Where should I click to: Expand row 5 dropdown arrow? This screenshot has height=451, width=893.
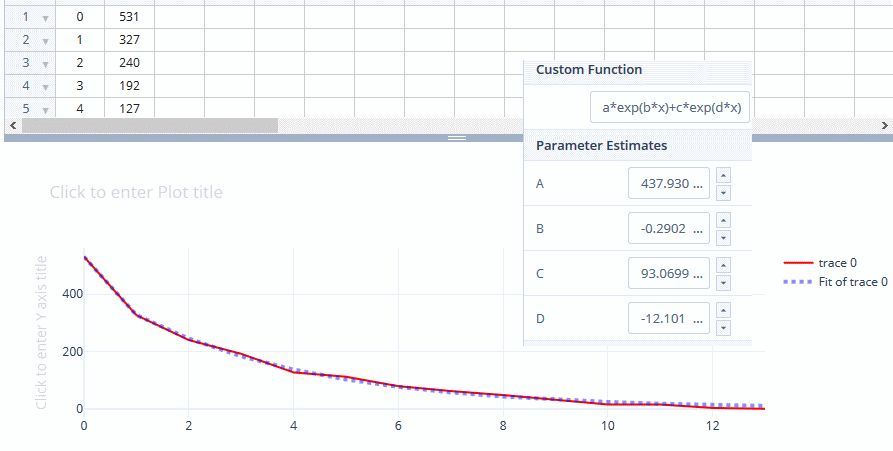(x=45, y=109)
